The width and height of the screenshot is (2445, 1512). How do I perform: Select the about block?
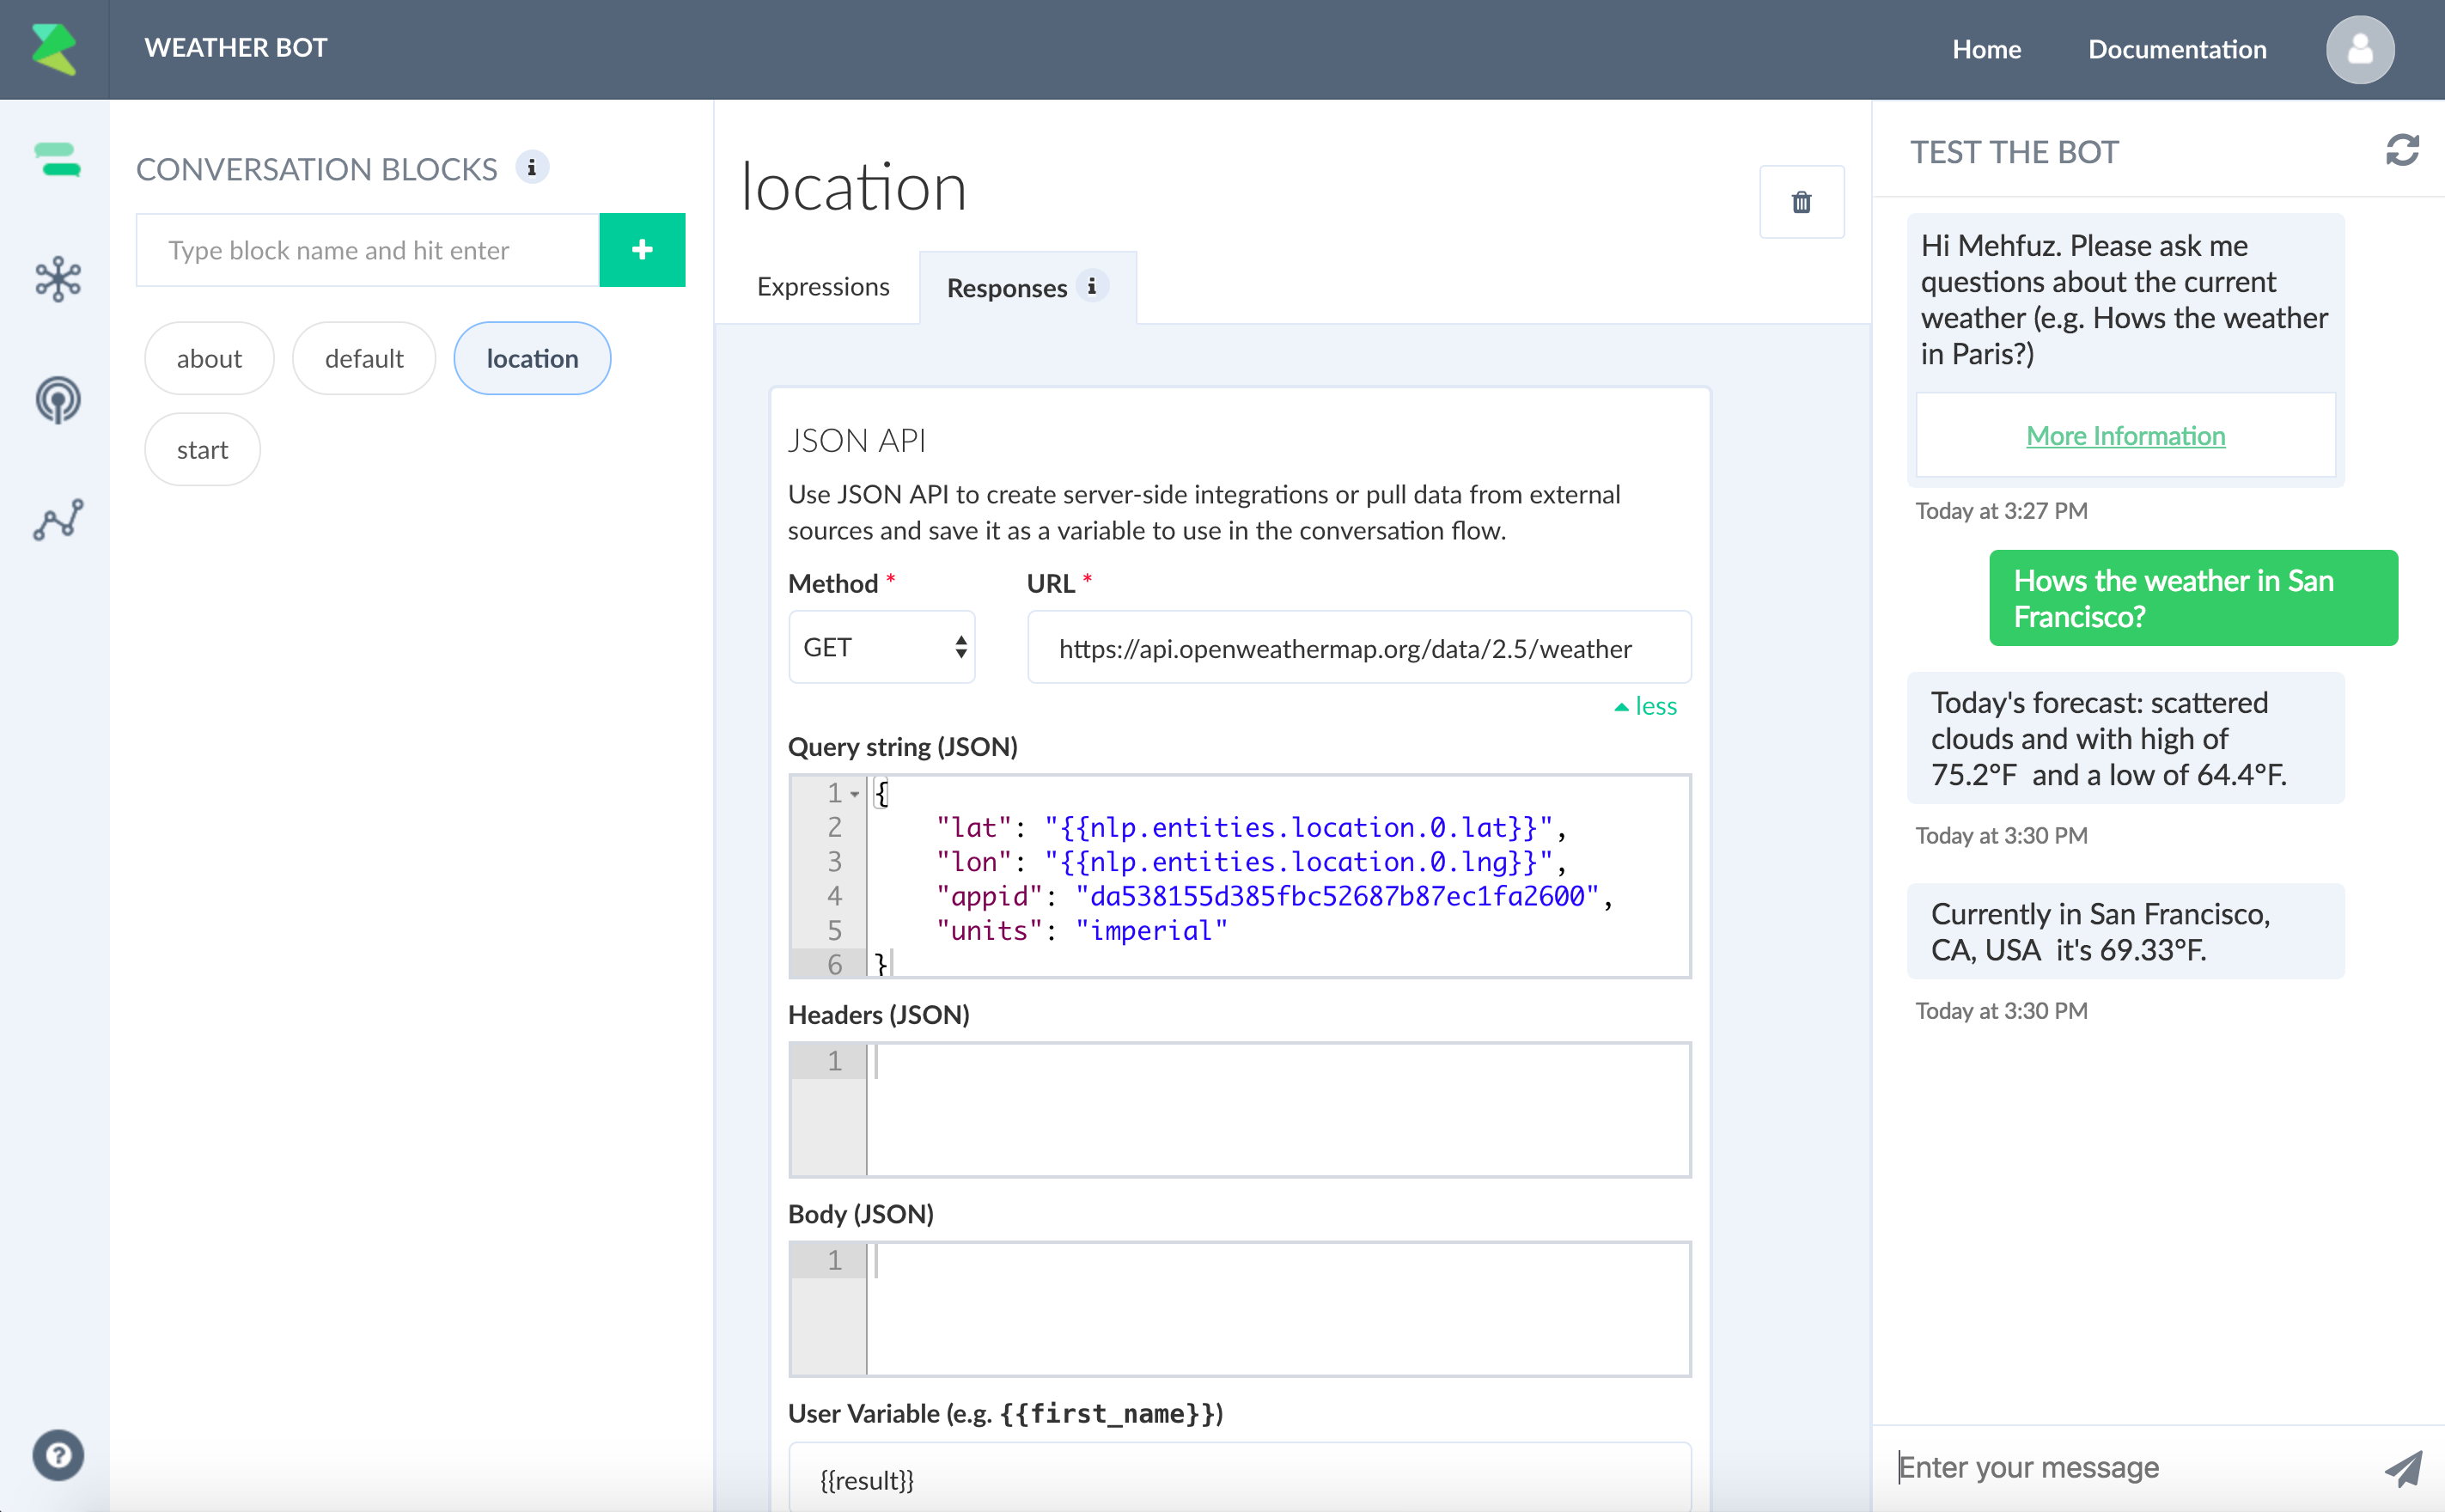[x=209, y=358]
